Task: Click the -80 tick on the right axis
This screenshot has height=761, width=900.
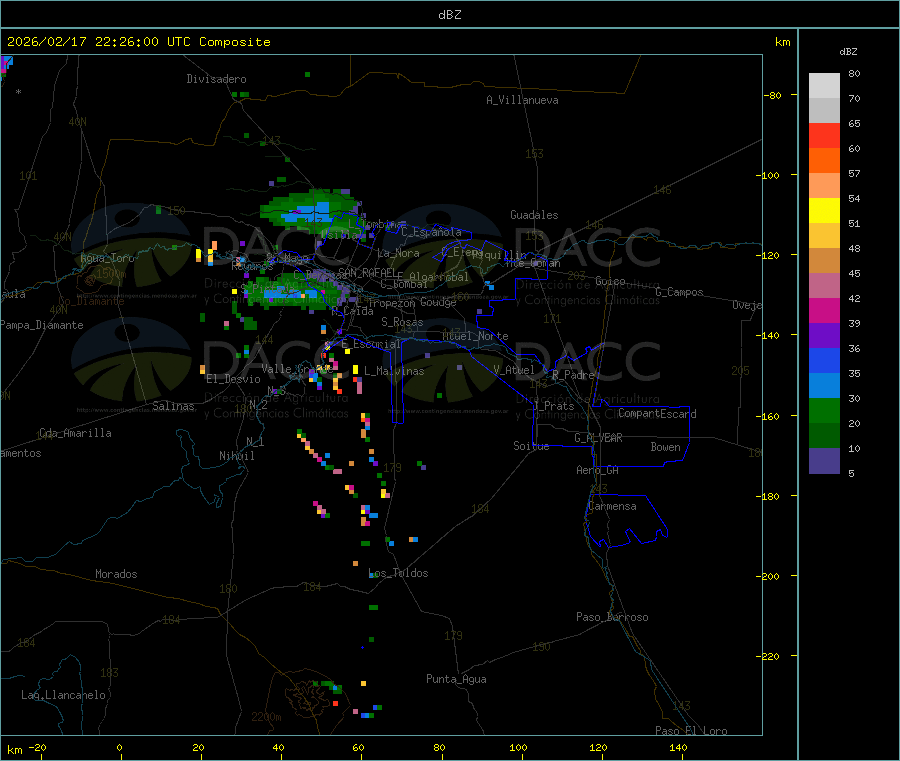Action: point(773,95)
